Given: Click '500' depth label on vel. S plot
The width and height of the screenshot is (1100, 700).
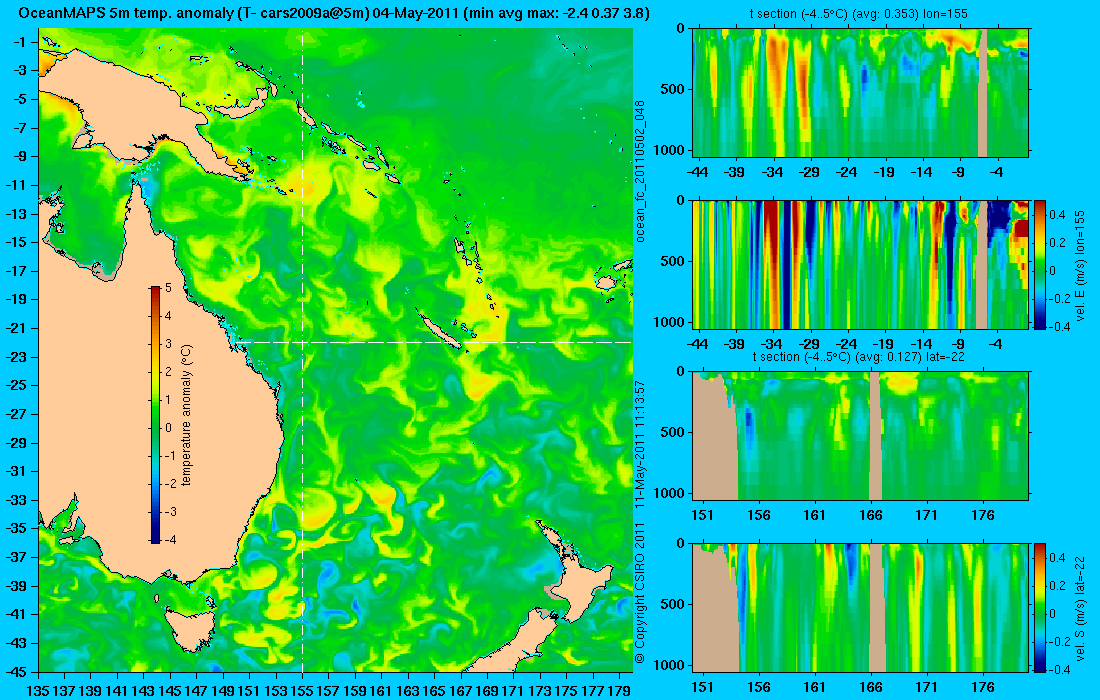Looking at the screenshot, I should (675, 604).
